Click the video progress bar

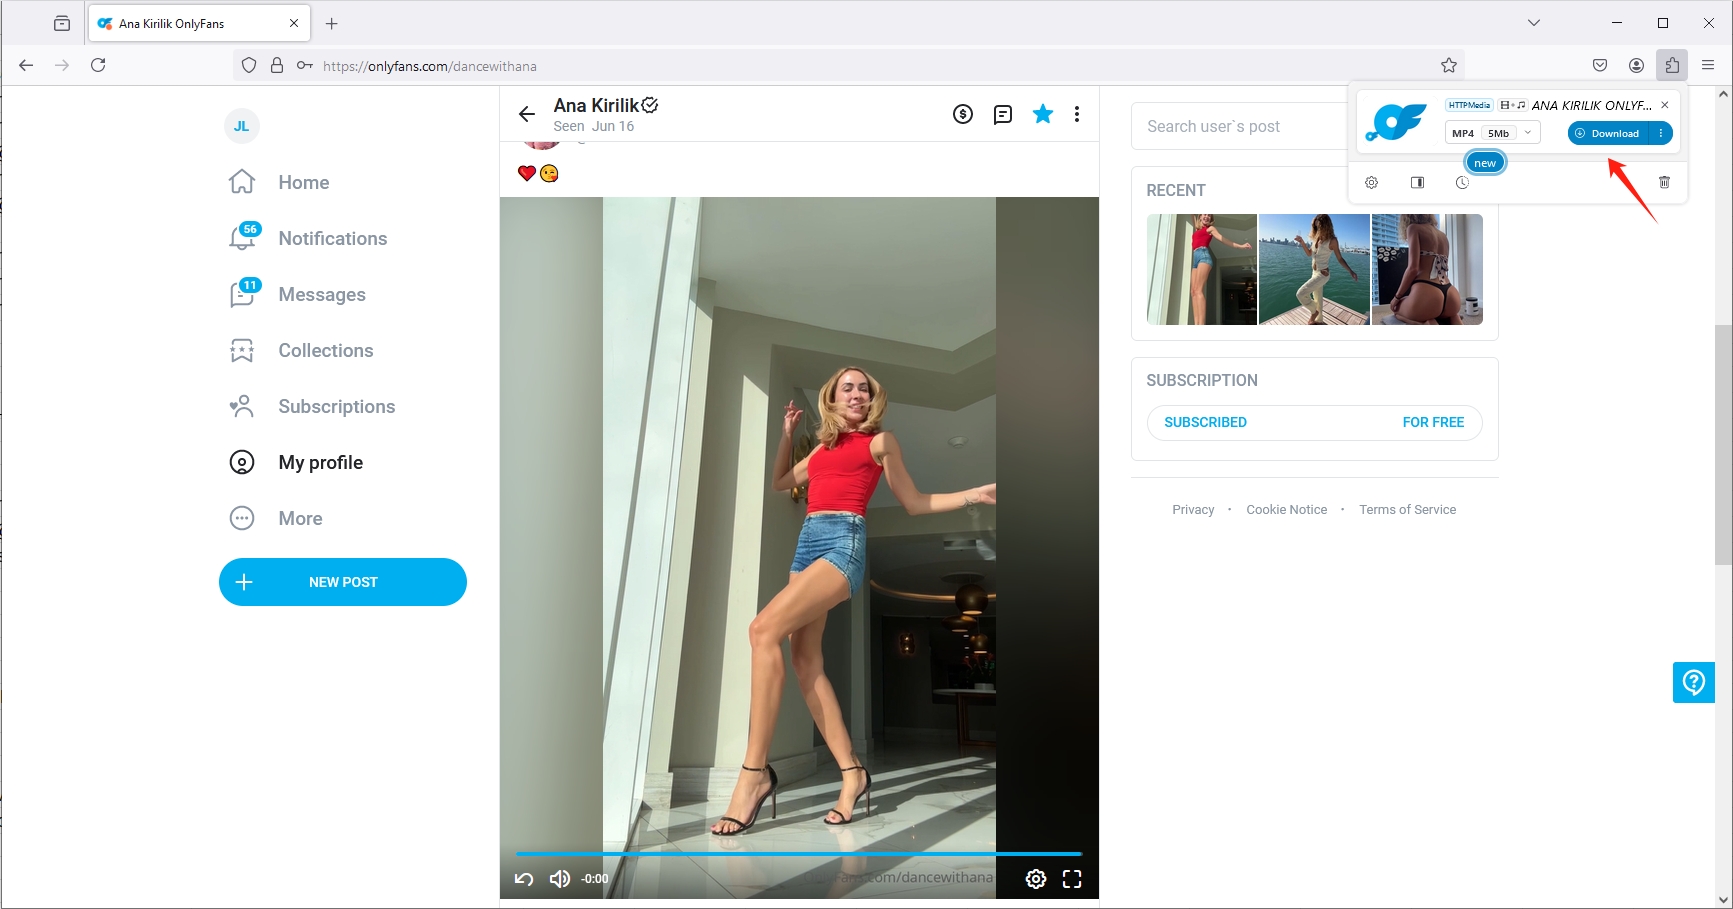tap(798, 854)
